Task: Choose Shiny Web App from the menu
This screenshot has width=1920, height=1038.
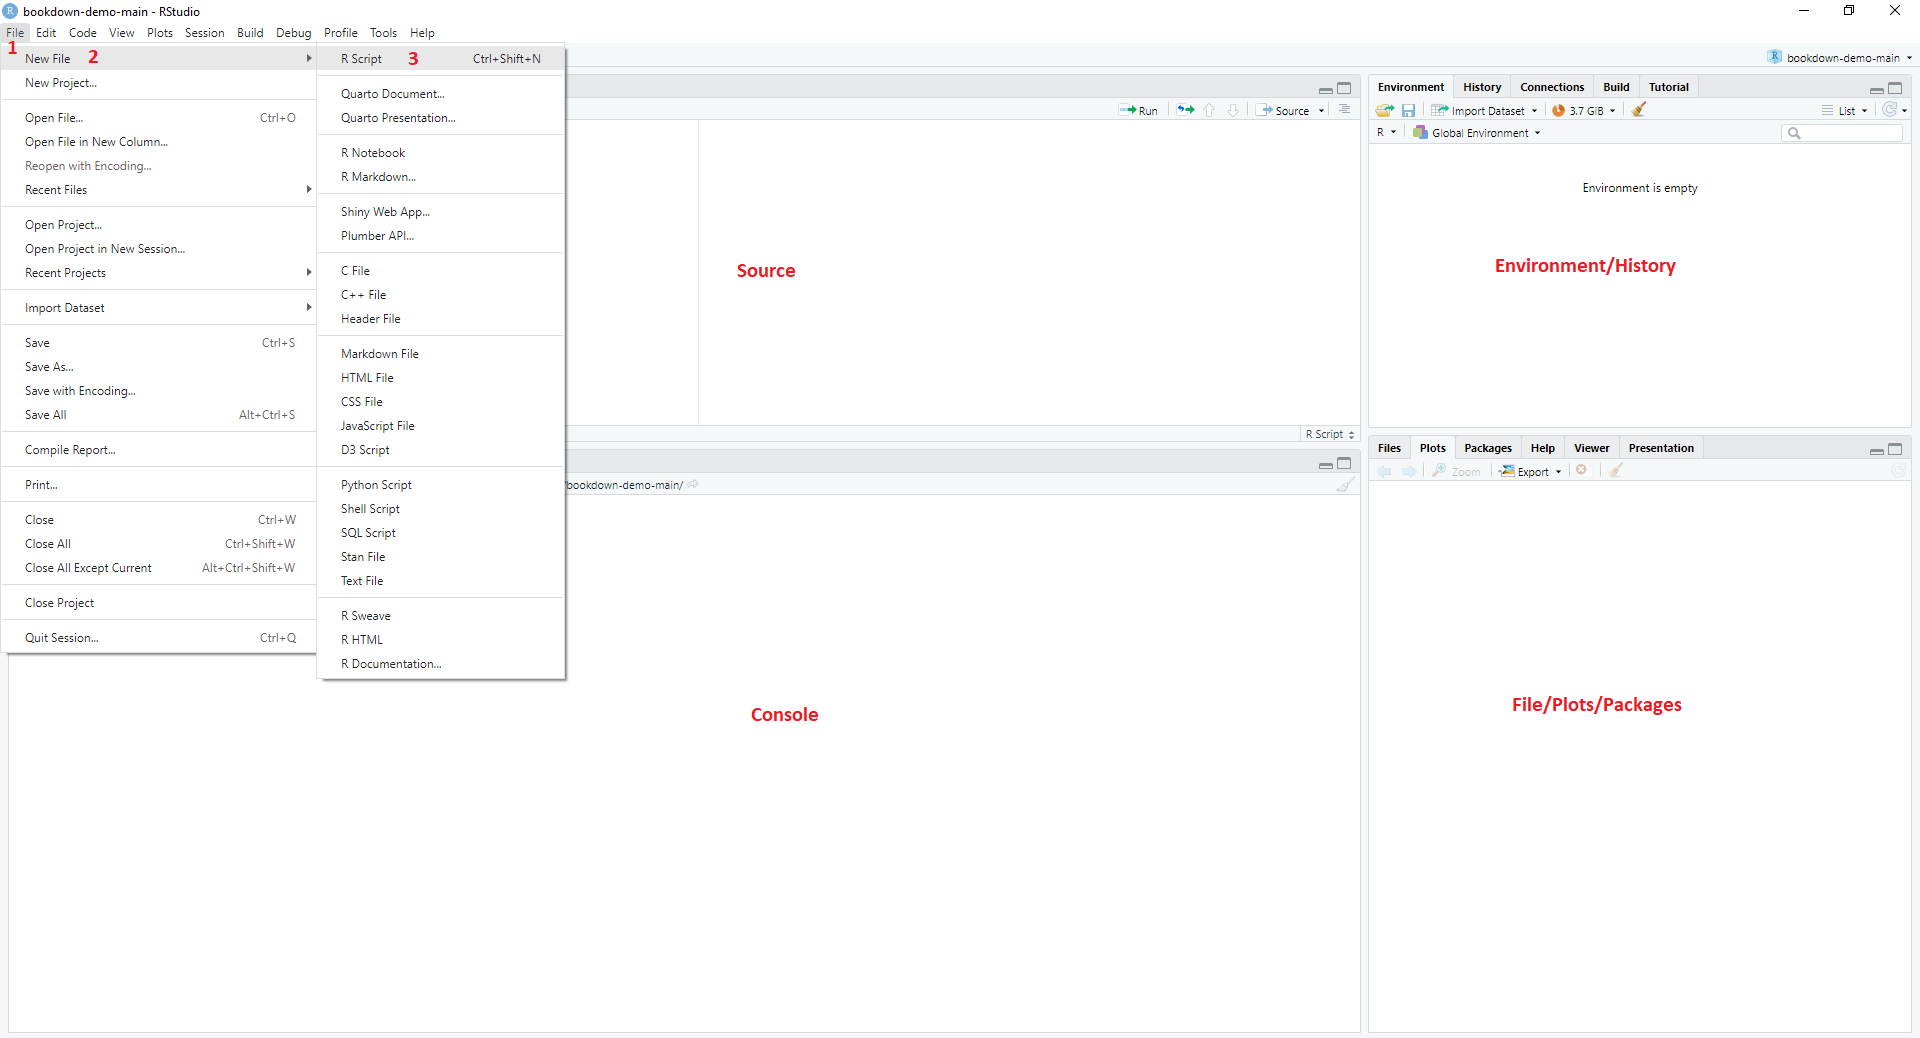Action: point(384,211)
